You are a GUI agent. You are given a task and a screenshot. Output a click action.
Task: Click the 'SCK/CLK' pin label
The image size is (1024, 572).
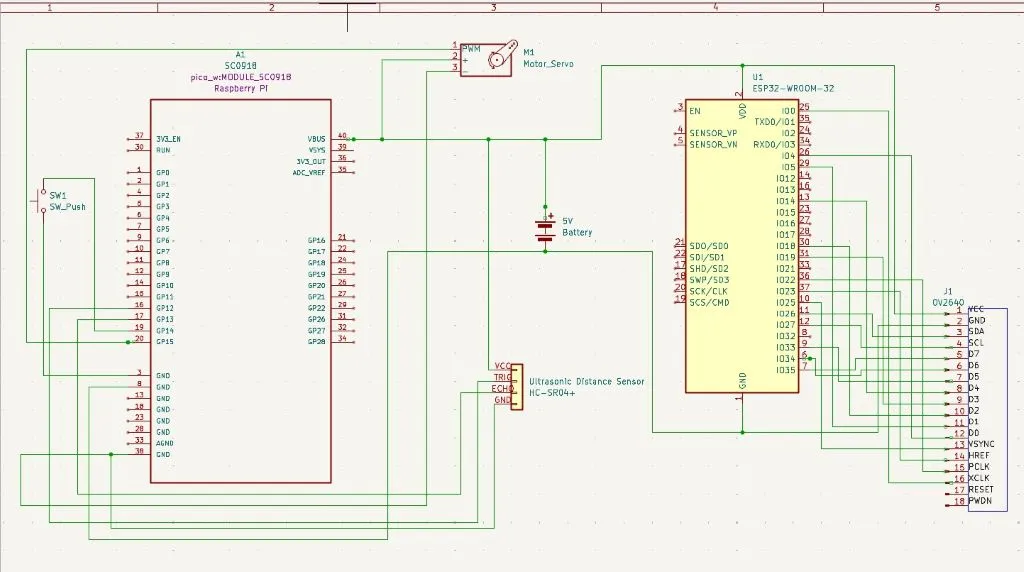(708, 291)
